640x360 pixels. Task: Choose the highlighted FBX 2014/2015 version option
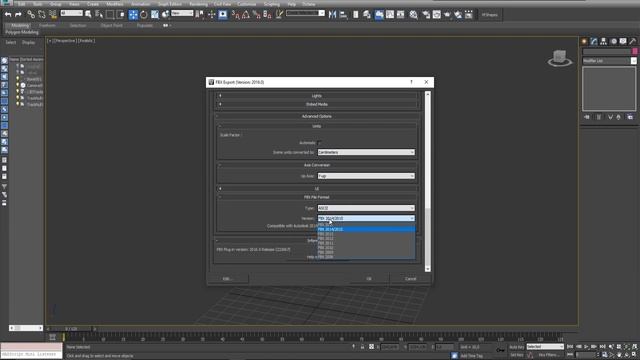(x=366, y=229)
